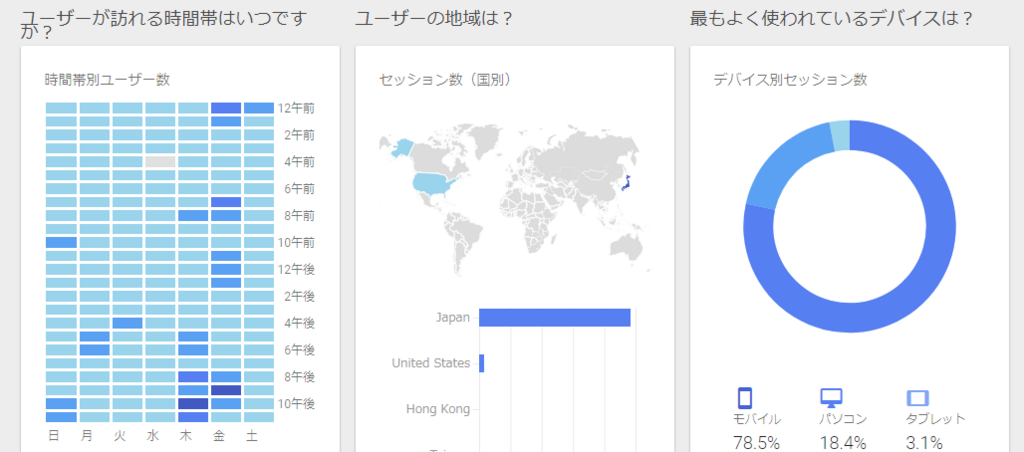The width and height of the screenshot is (1024, 452).
Task: Click the 6午前 time axis label
Action: (300, 189)
